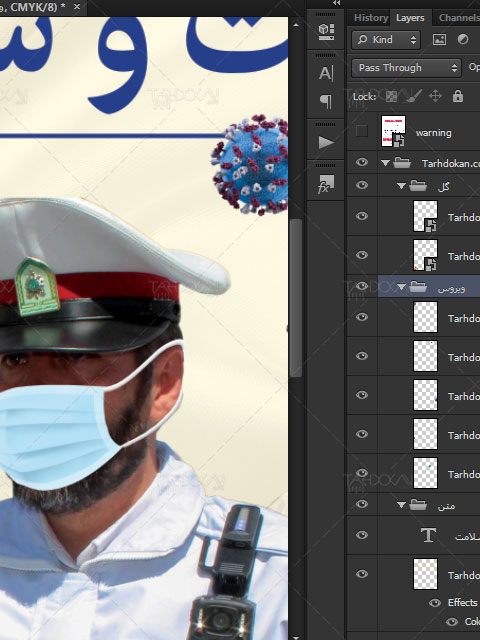Screen dimensions: 480x640
Task: Open the Paragraph panel icon
Action: tap(326, 101)
